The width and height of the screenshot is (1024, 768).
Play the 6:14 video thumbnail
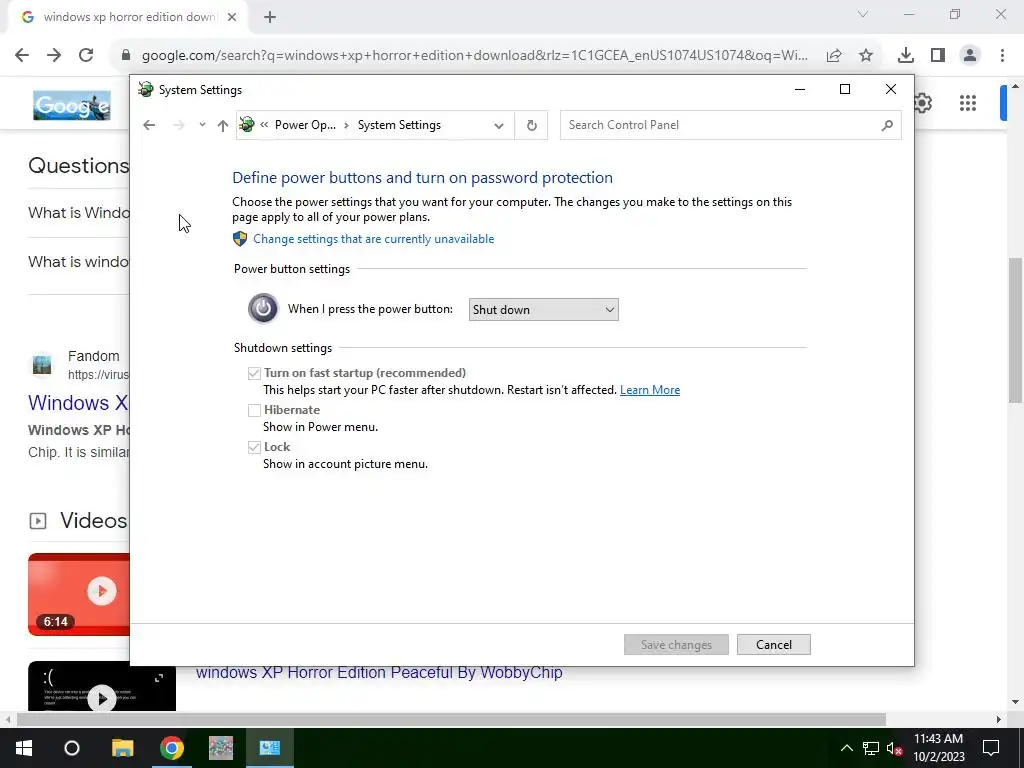(79, 594)
